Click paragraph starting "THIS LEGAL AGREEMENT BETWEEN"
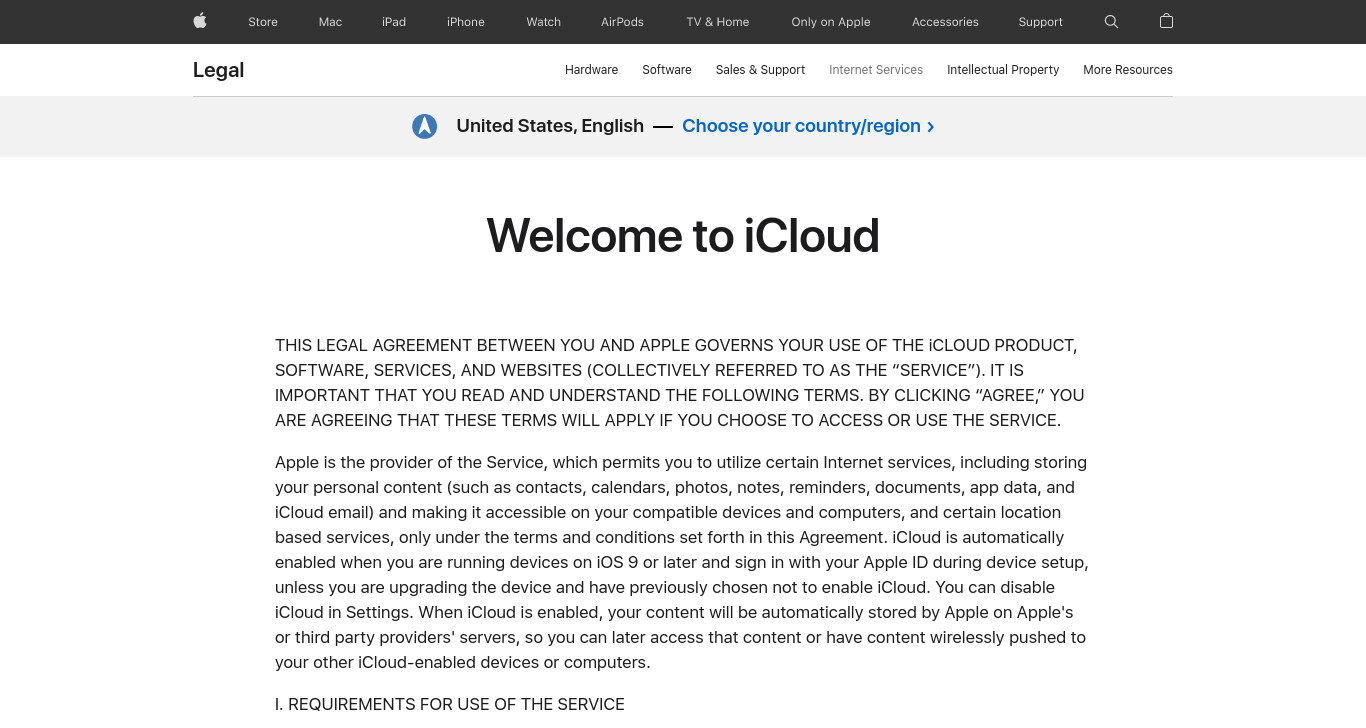Screen dimensions: 1366x728 point(682,383)
